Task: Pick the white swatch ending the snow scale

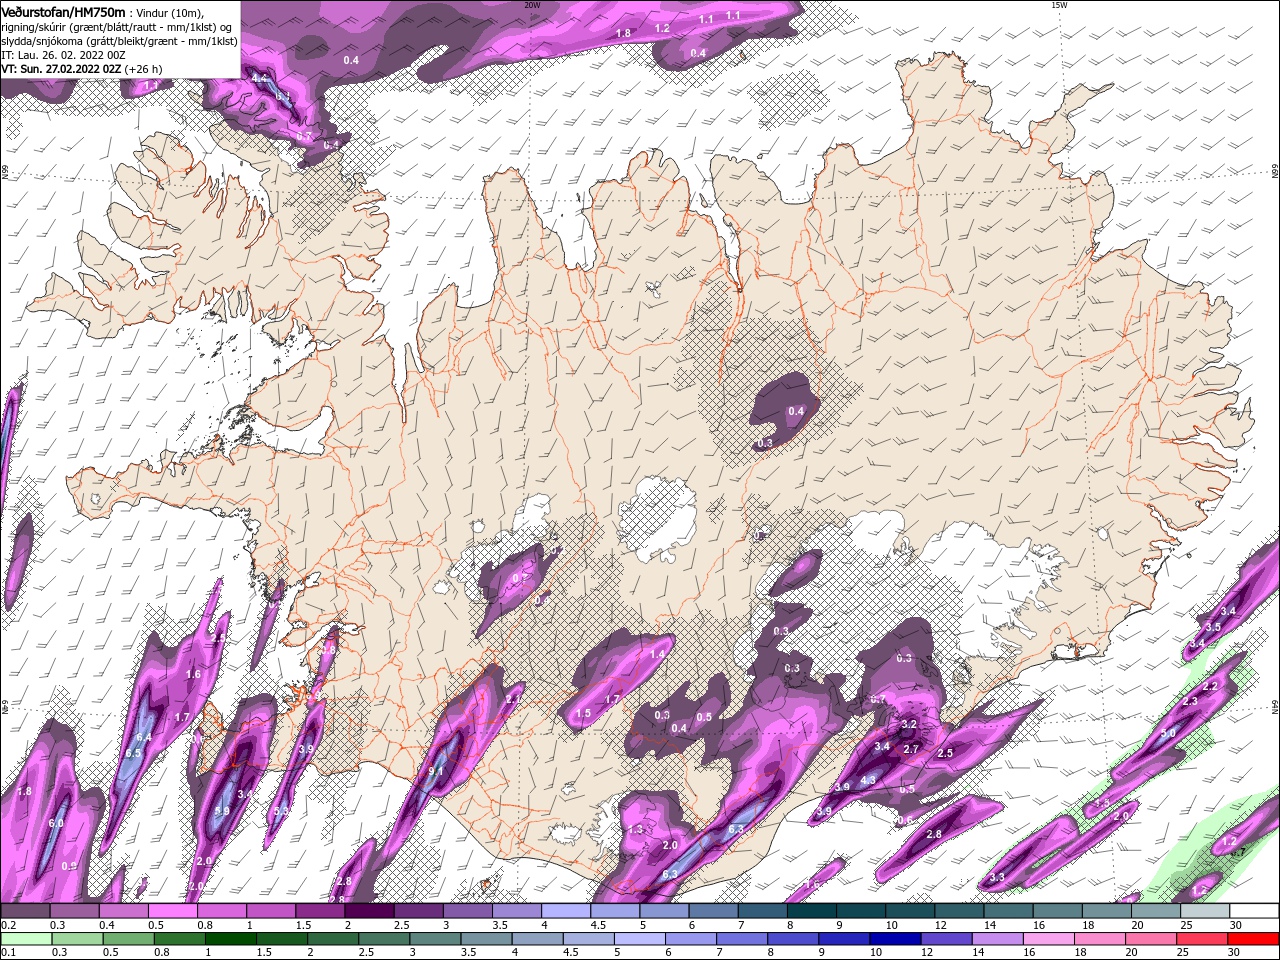Action: pyautogui.click(x=1253, y=911)
